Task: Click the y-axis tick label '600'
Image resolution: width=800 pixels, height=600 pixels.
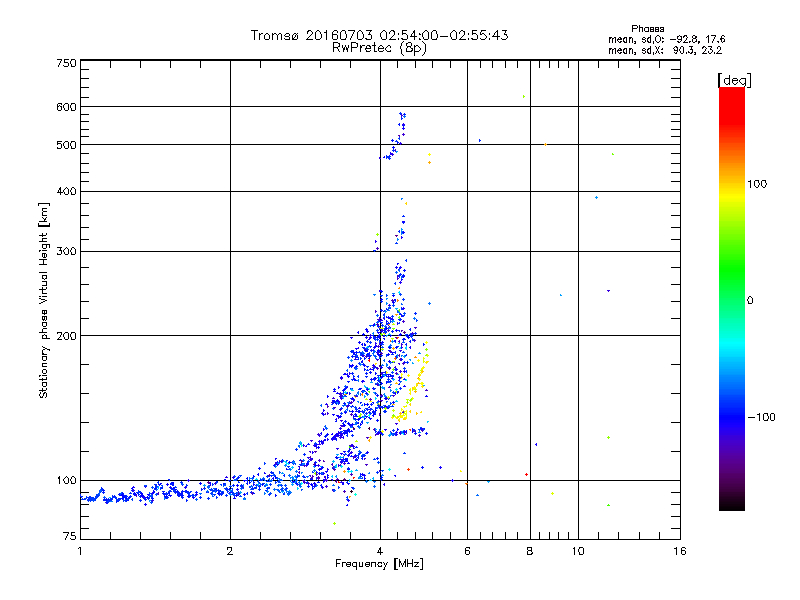Action: point(66,107)
